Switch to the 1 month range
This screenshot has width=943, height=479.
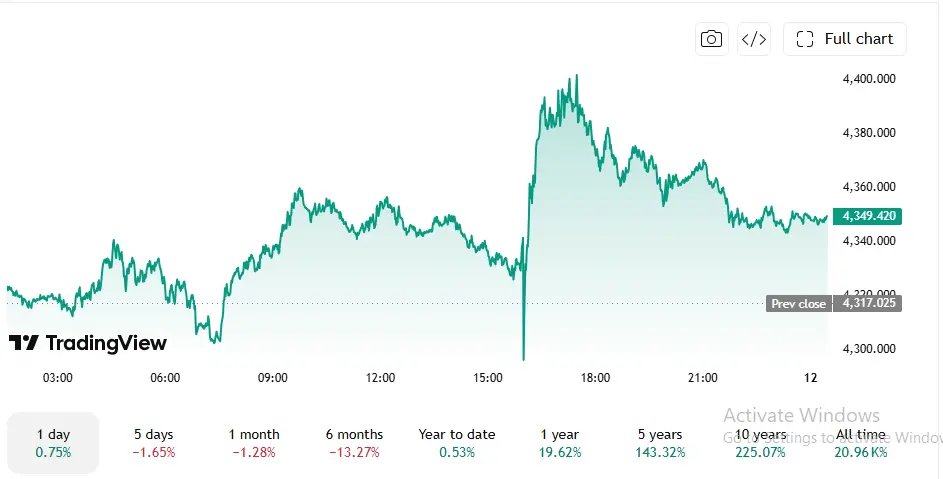point(254,443)
